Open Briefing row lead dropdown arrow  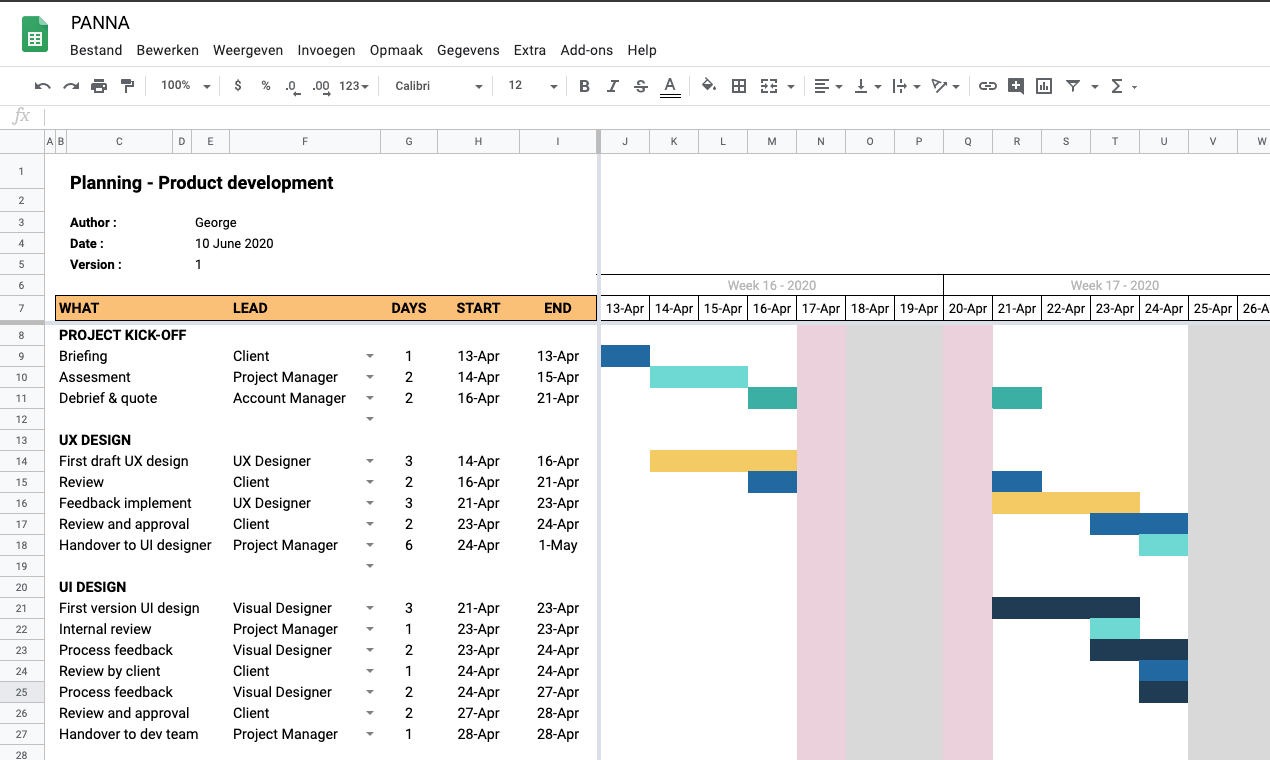(x=370, y=356)
